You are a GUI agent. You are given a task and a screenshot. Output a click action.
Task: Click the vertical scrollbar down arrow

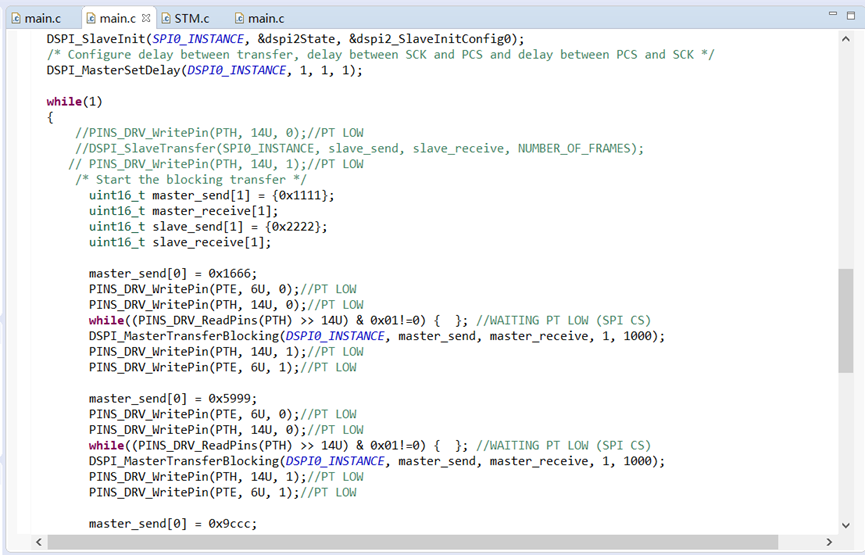(x=846, y=525)
